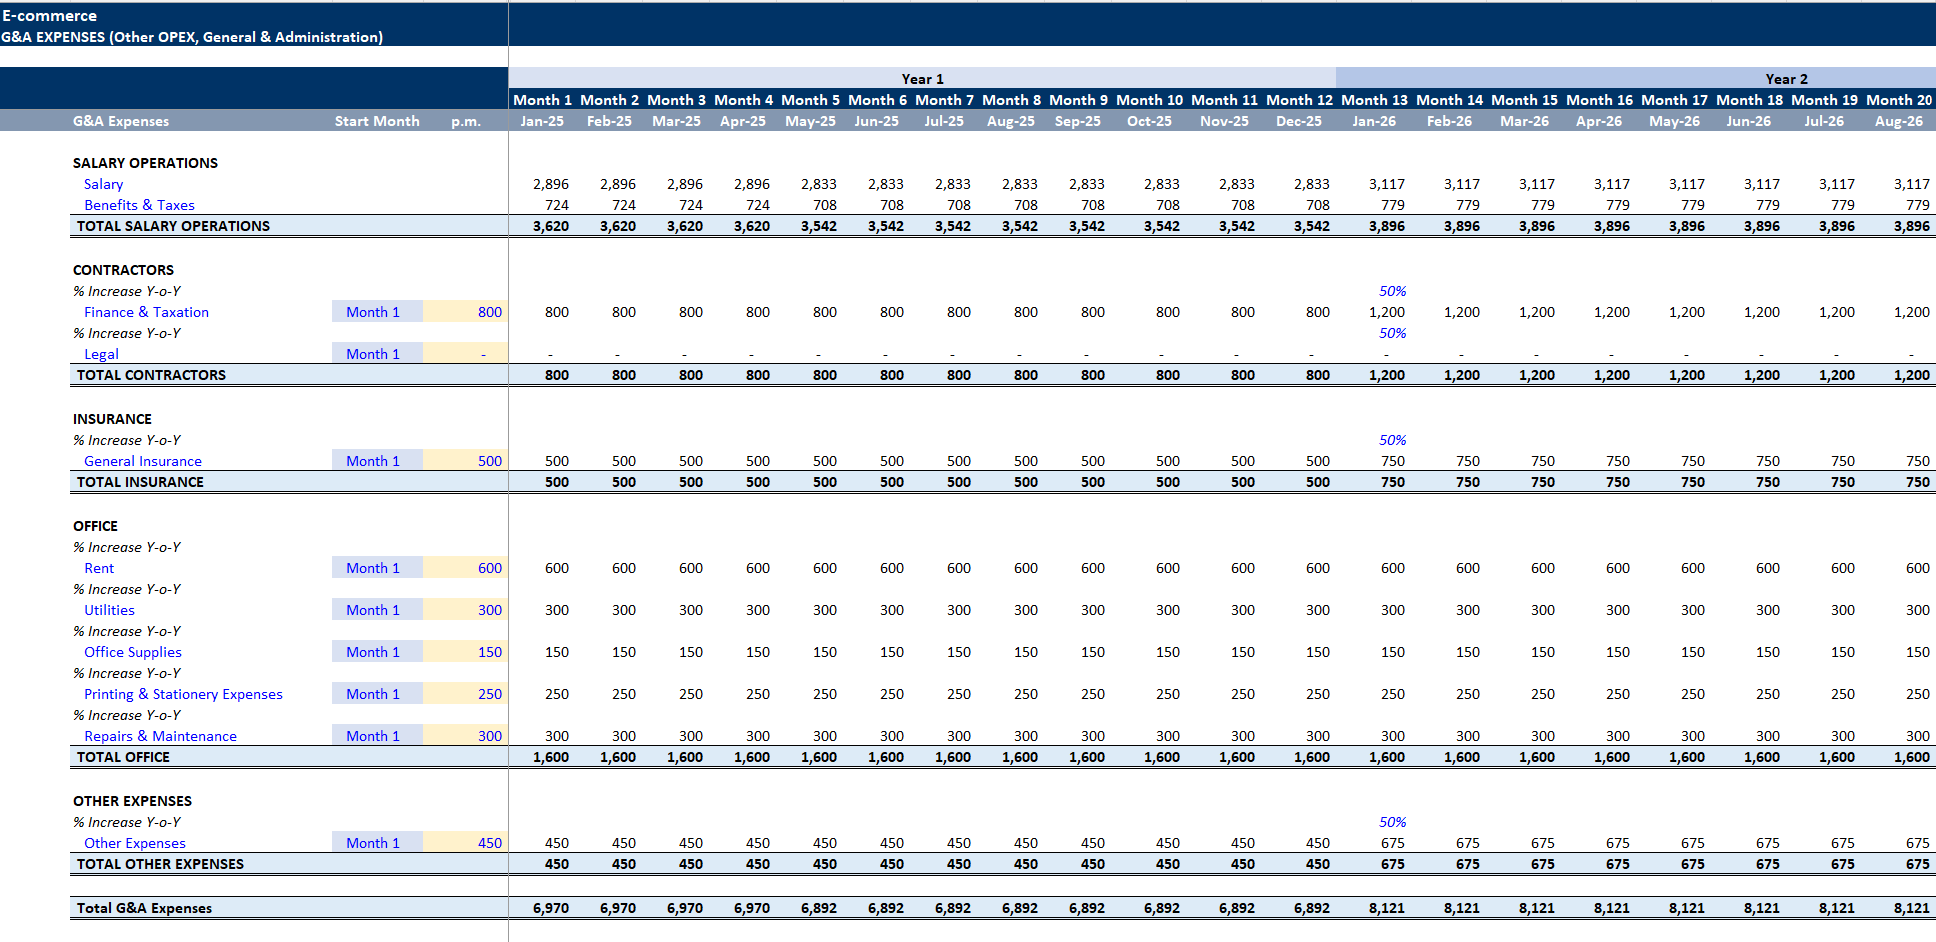Image resolution: width=1936 pixels, height=942 pixels.
Task: Select the Total G&A Expenses label cell
Action: [x=144, y=908]
